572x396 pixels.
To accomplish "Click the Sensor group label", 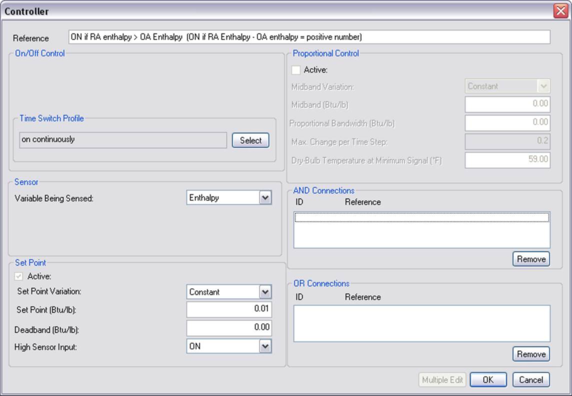I will [x=26, y=182].
